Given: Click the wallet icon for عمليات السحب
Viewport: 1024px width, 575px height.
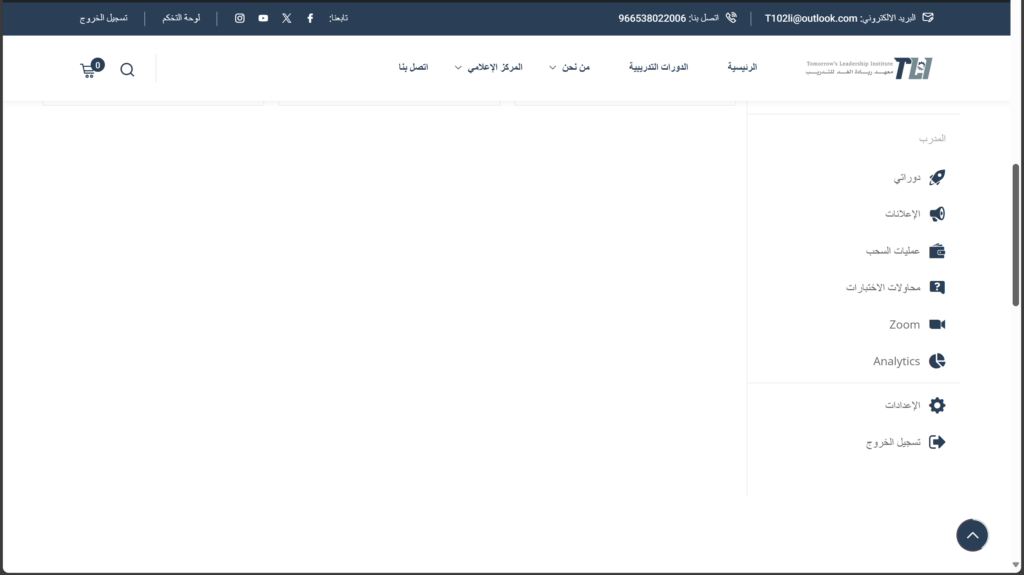Looking at the screenshot, I should [937, 251].
